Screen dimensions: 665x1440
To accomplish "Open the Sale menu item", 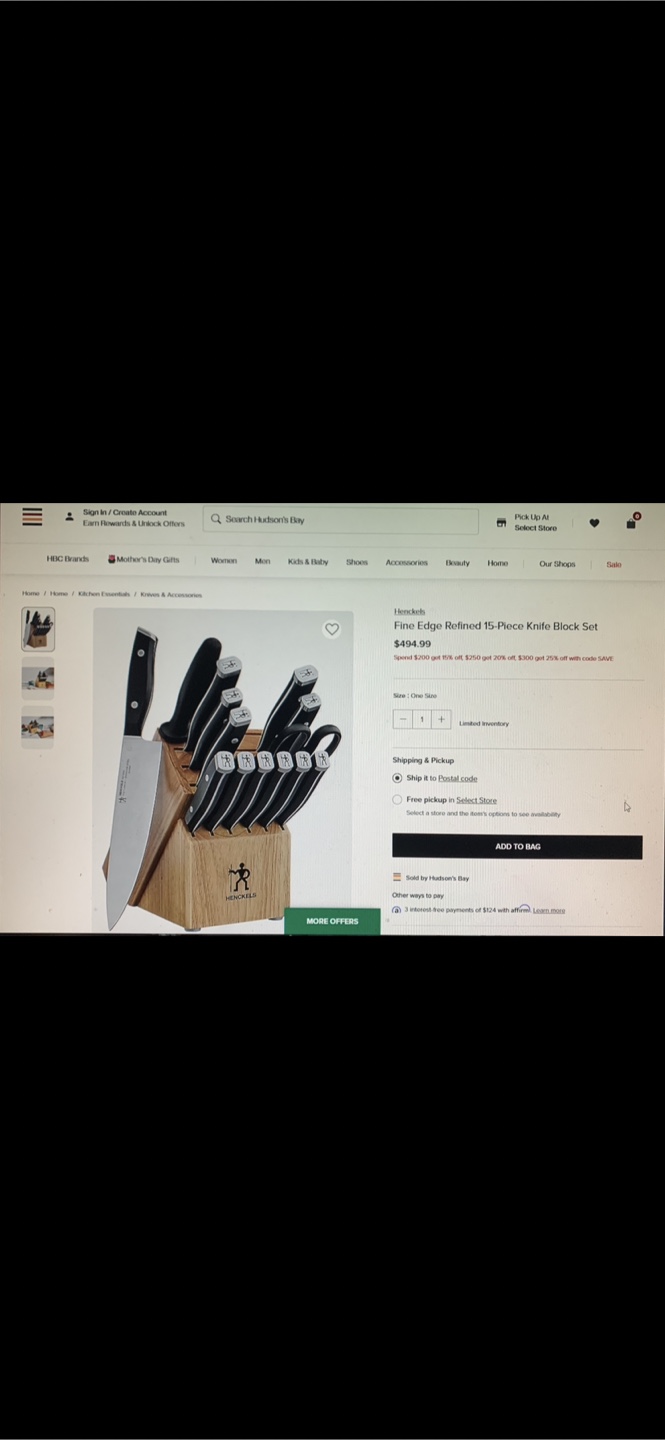I will (x=614, y=564).
